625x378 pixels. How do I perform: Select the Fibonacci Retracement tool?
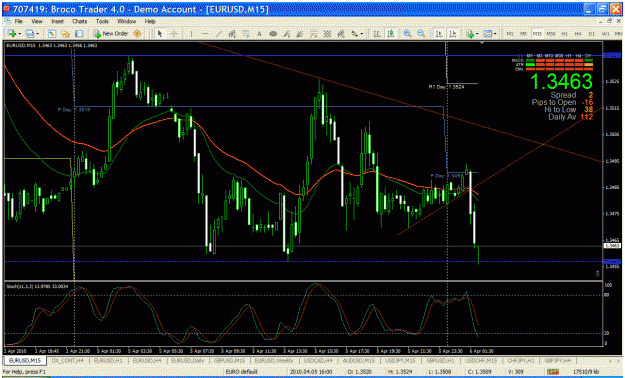coord(246,34)
